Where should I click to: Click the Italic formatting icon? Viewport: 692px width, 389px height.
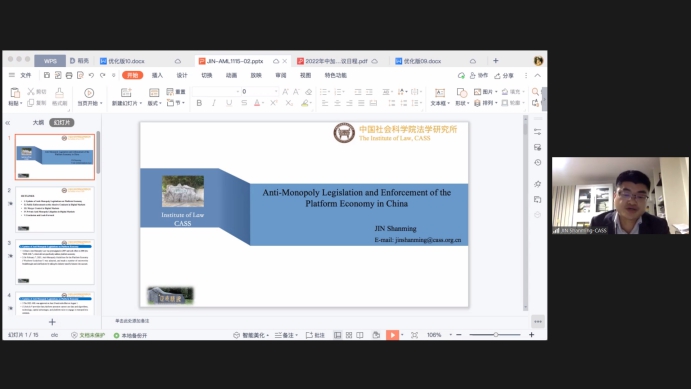coord(214,103)
